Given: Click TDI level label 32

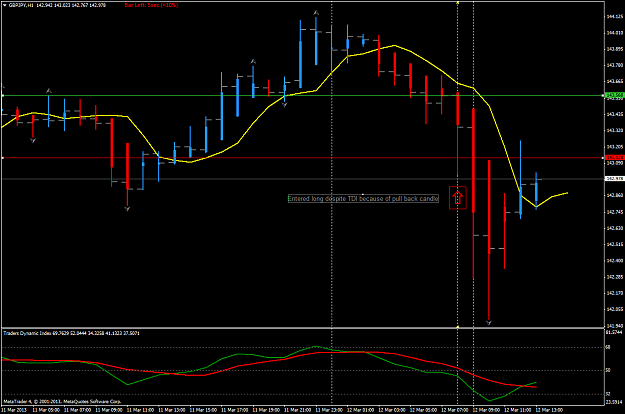Looking at the screenshot, I should pos(608,394).
